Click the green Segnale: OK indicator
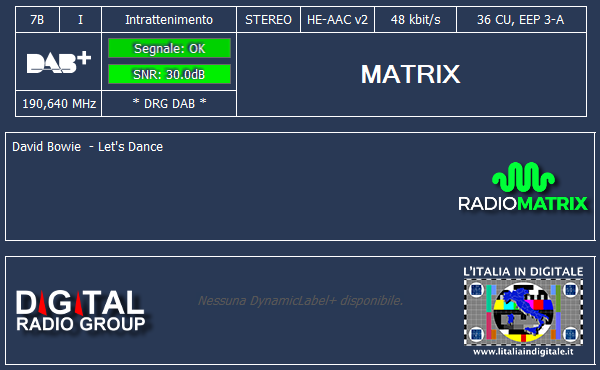 click(x=170, y=48)
